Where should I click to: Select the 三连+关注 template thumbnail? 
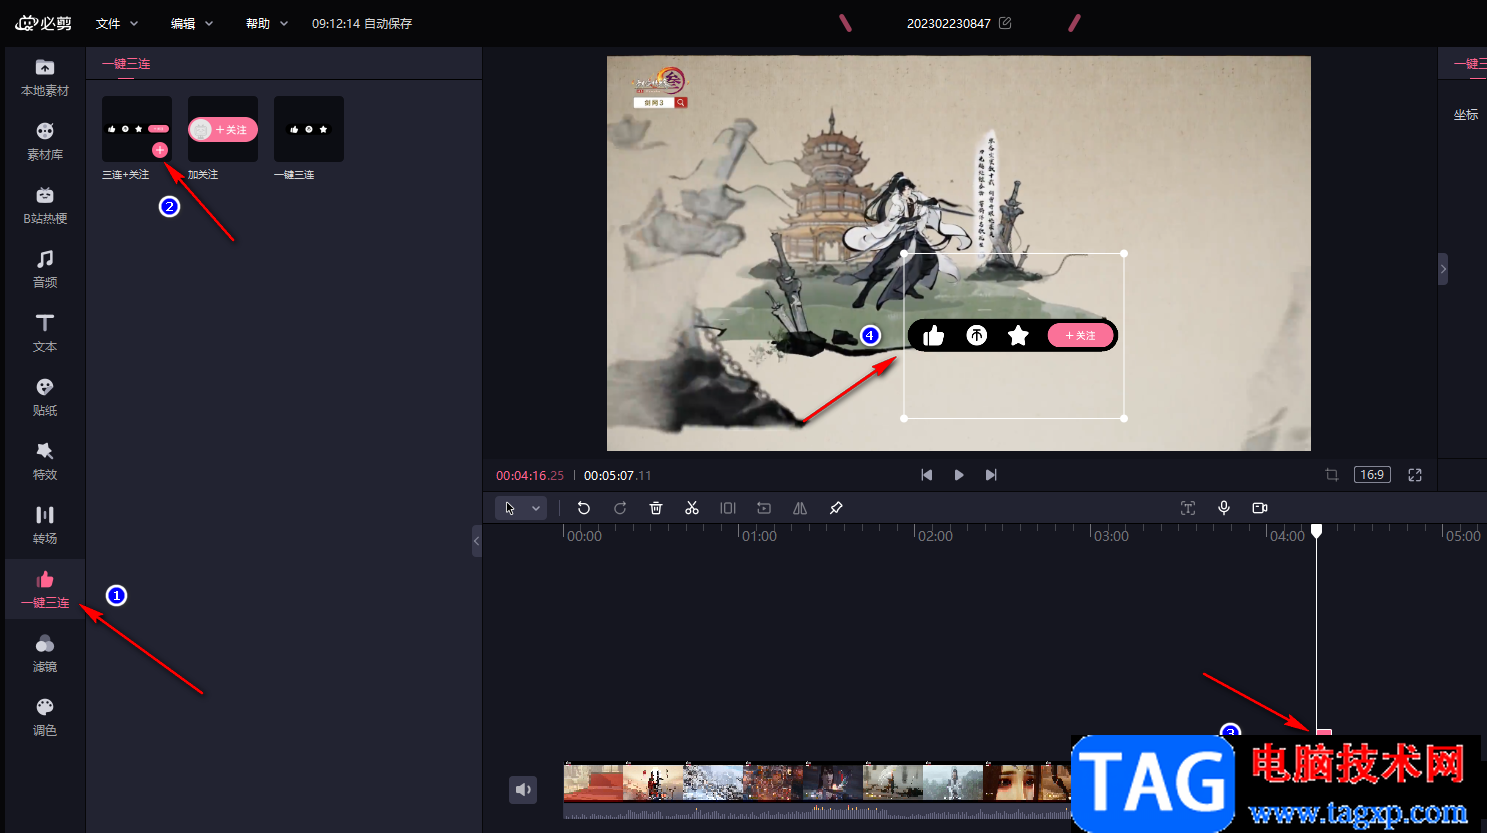click(x=137, y=129)
